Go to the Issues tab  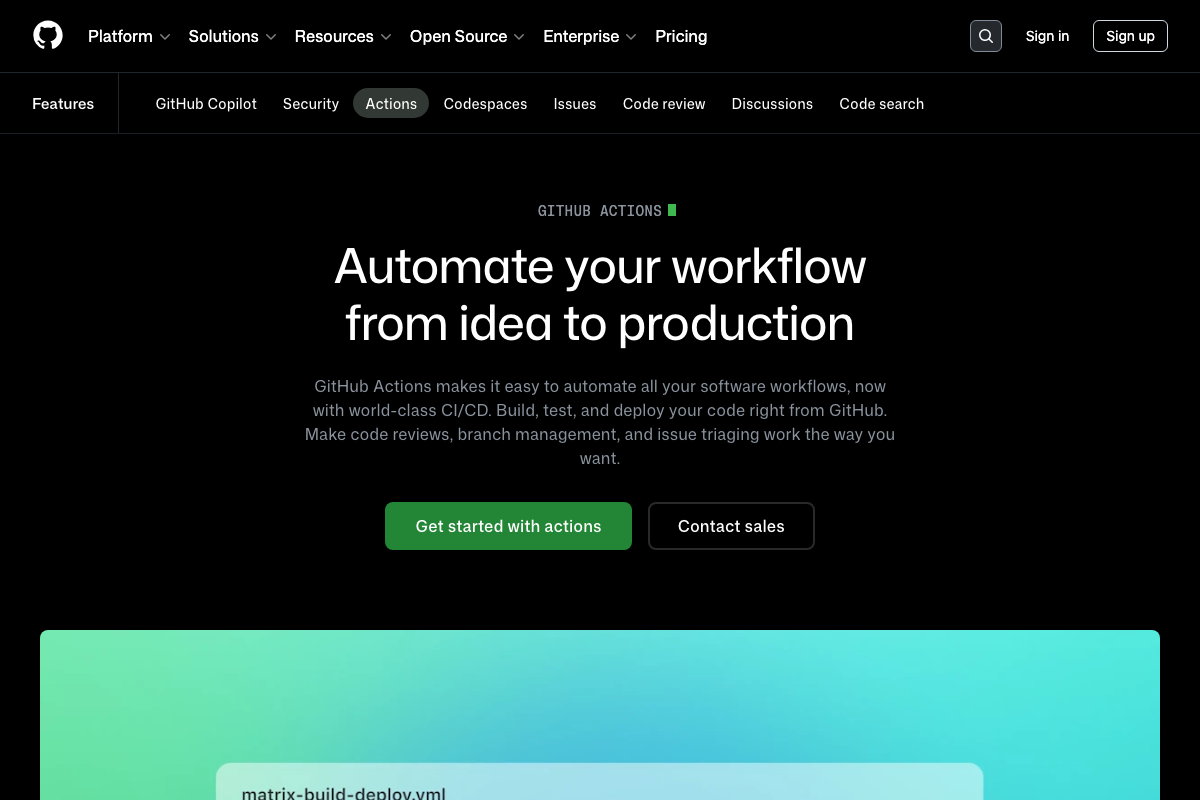click(x=575, y=103)
